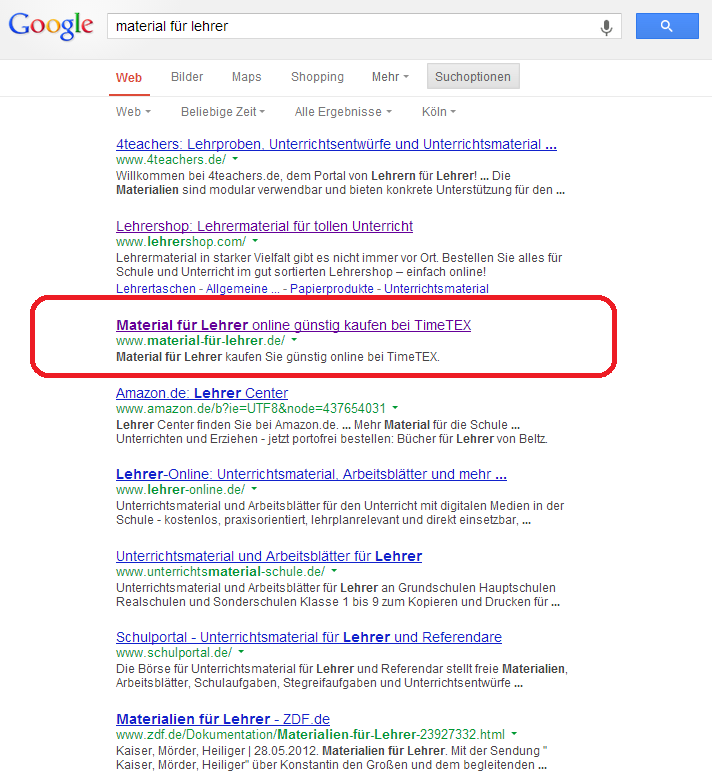
Task: Open the Papierprodukte sitelink
Action: (332, 289)
